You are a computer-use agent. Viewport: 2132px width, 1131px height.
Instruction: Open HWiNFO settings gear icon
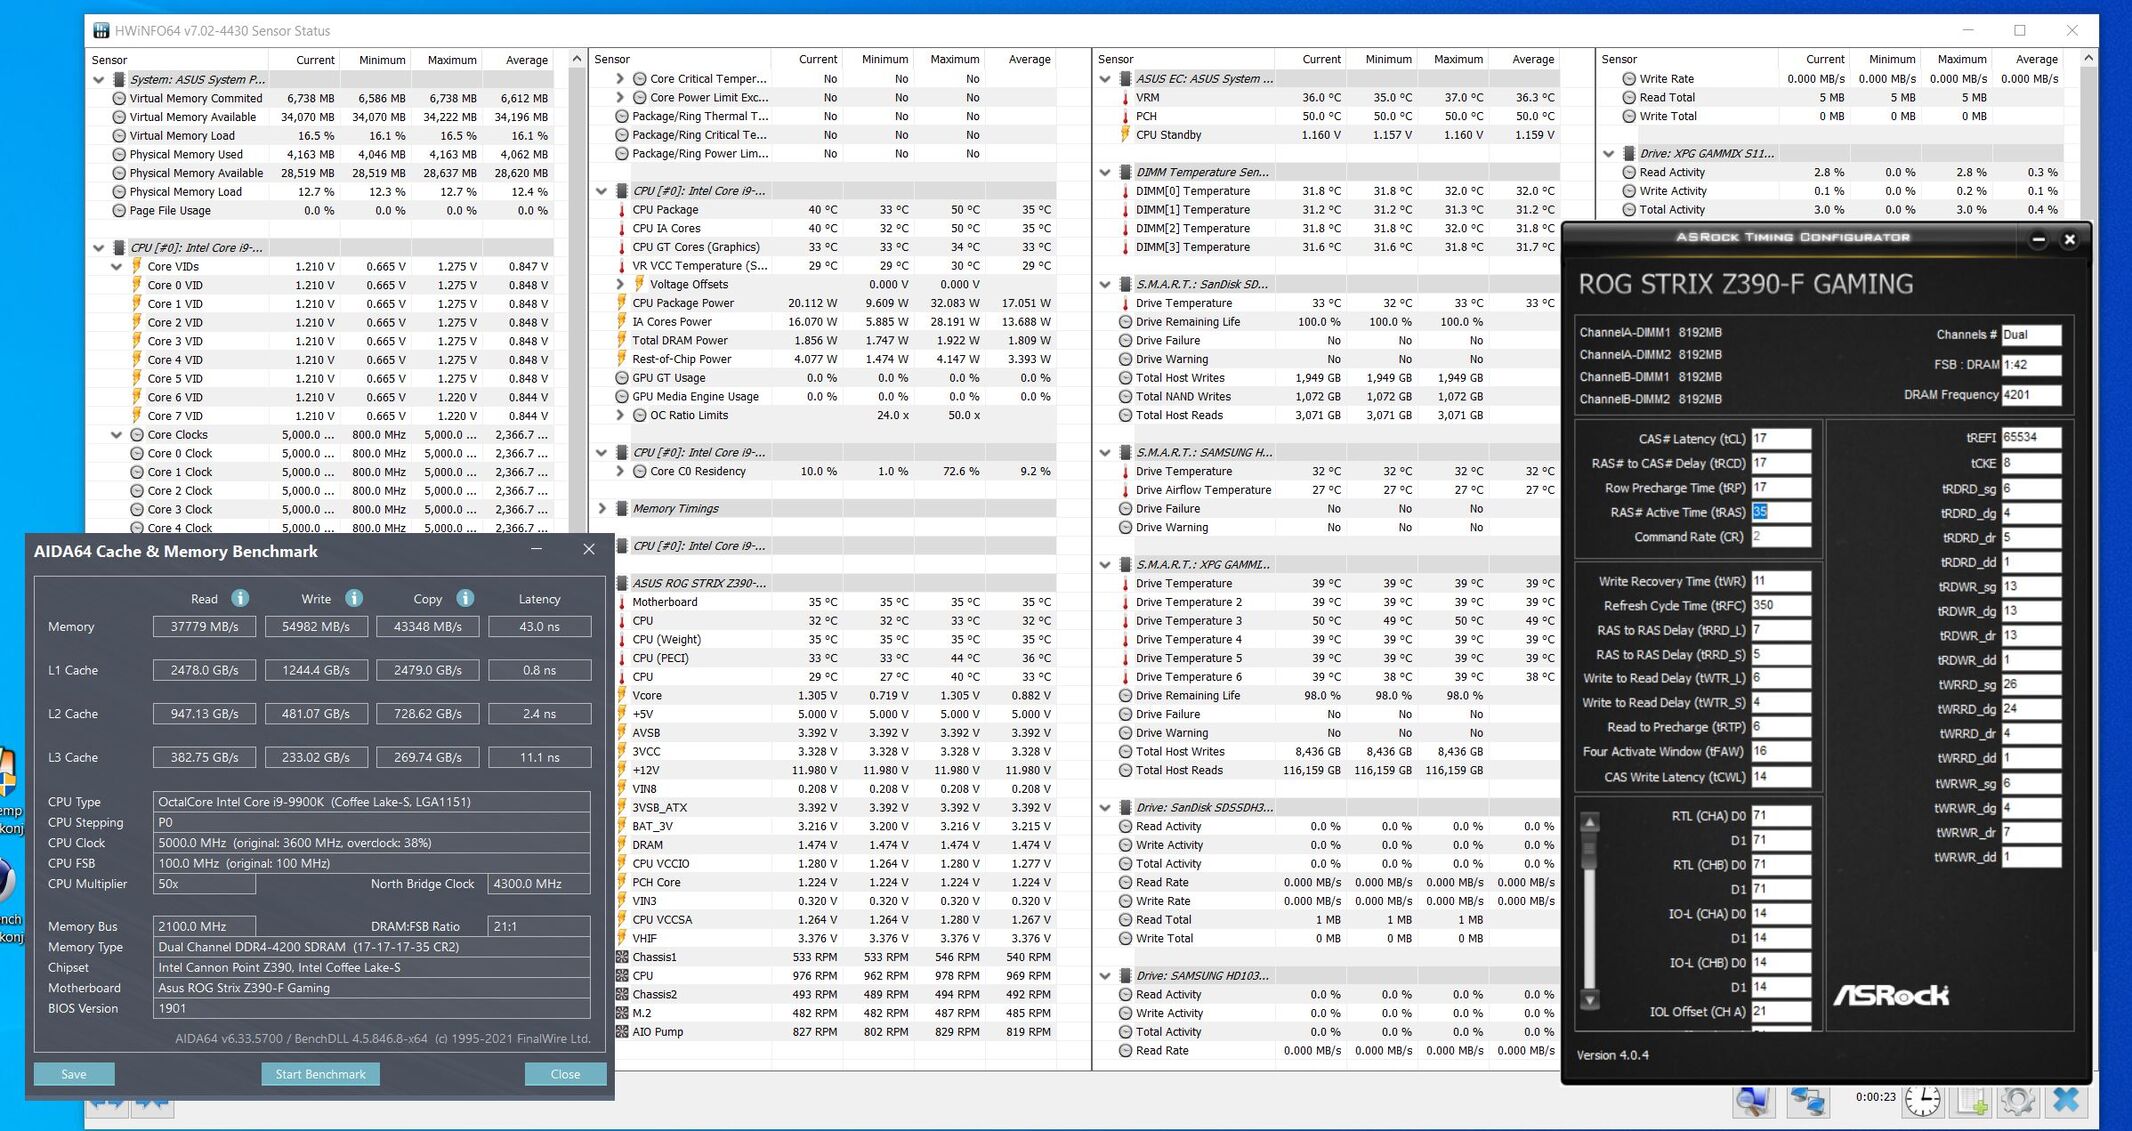[2017, 1101]
